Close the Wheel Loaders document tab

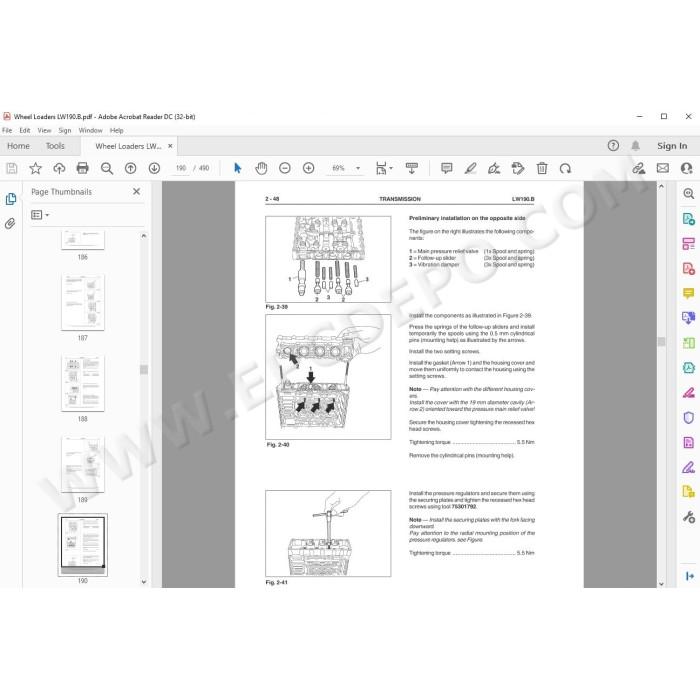[x=170, y=146]
